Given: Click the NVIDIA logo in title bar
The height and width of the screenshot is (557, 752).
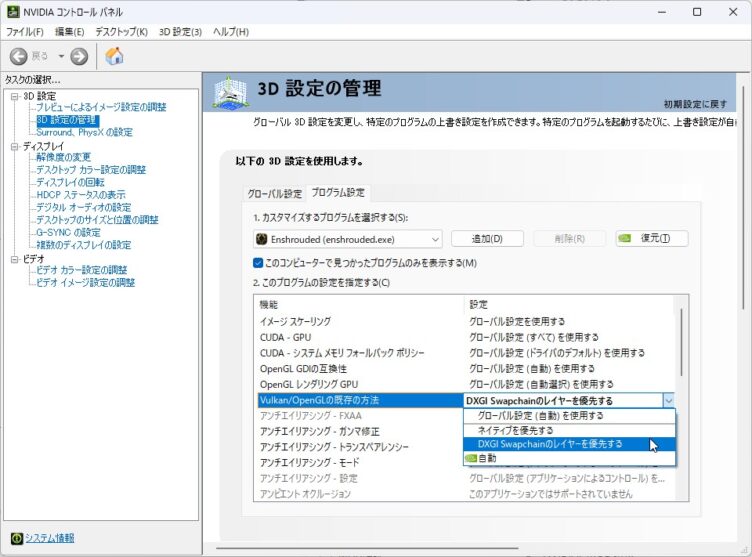Looking at the screenshot, I should click(x=13, y=12).
